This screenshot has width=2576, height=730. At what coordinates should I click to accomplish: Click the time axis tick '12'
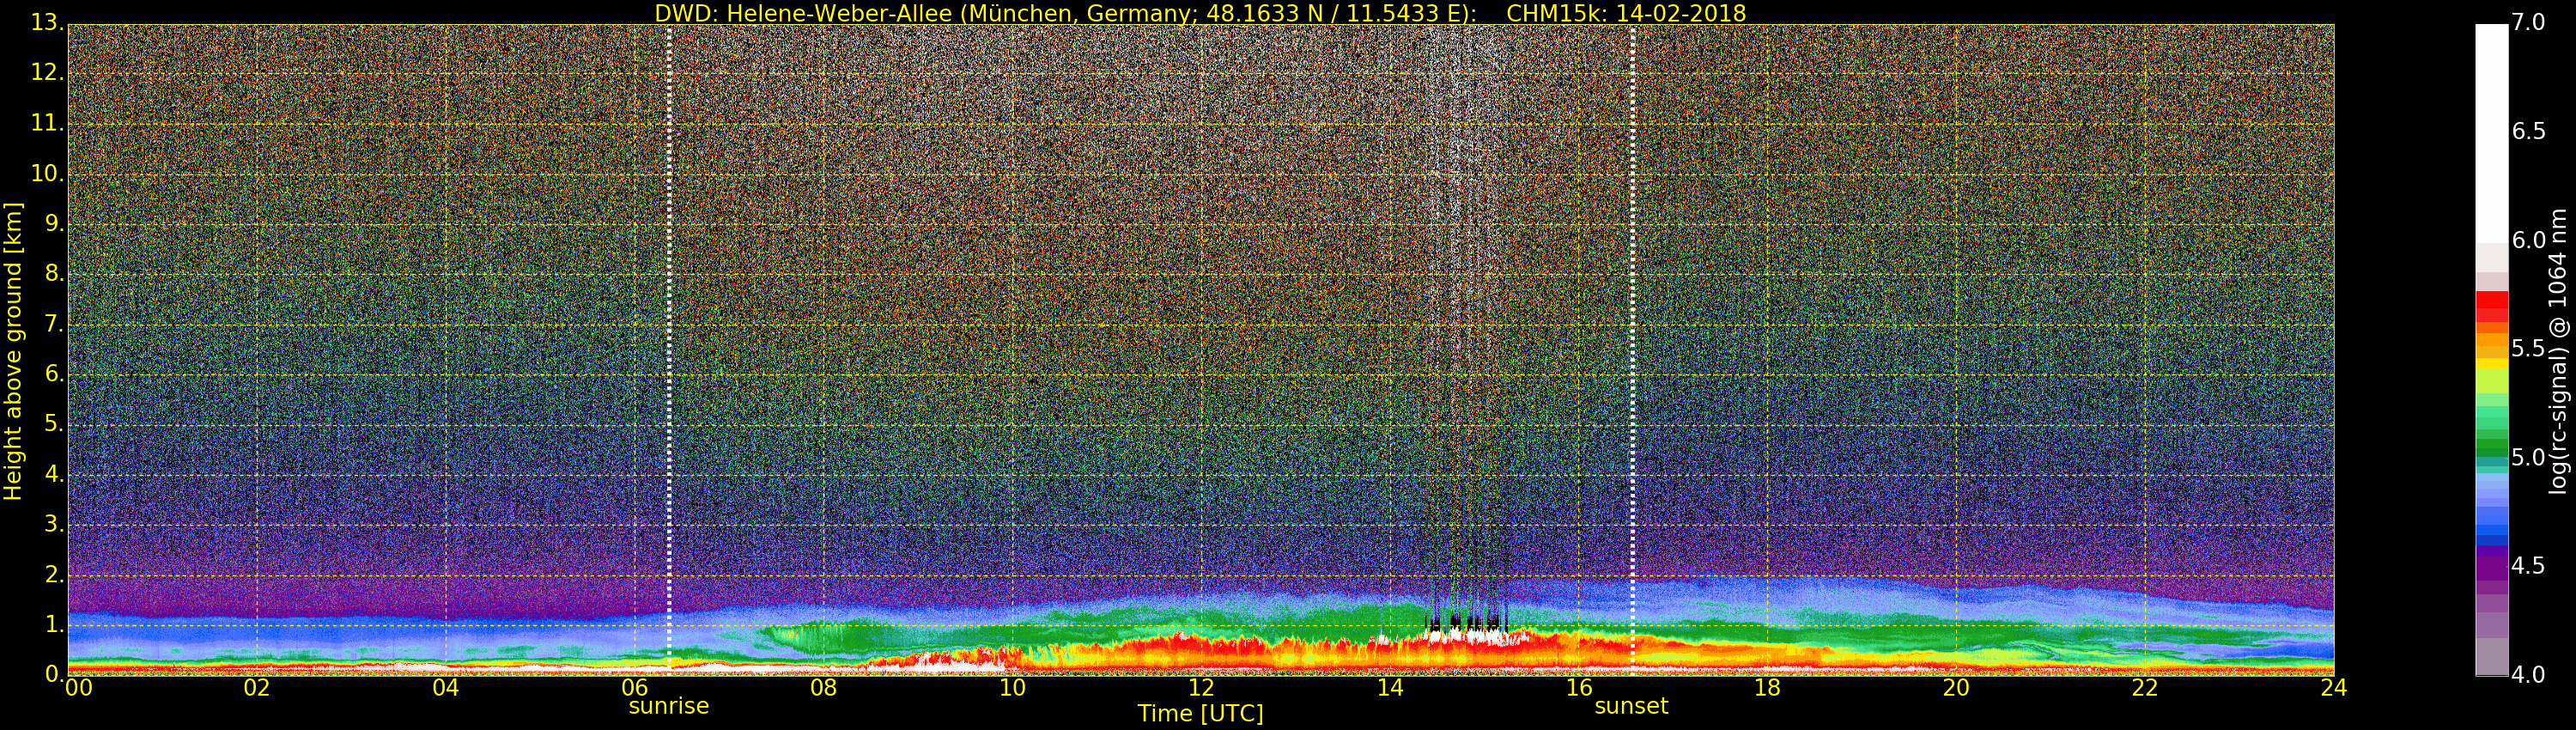tap(1201, 688)
